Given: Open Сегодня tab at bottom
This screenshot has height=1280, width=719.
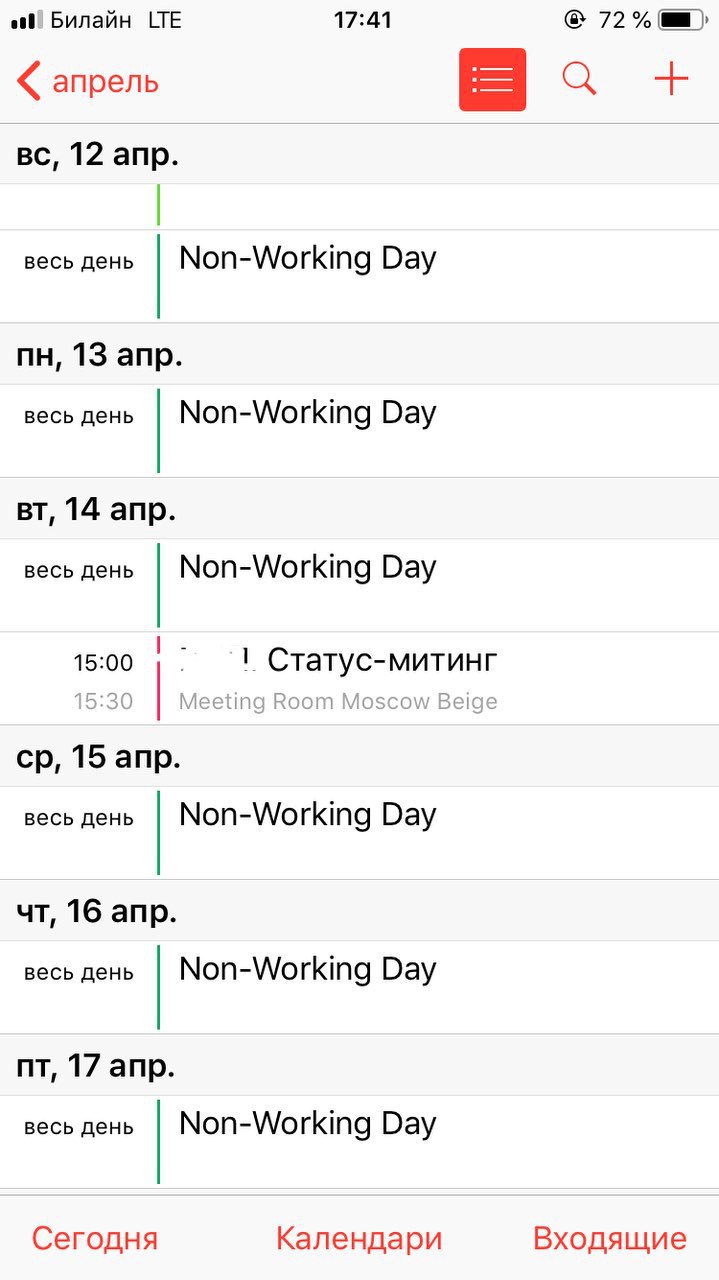Looking at the screenshot, I should point(95,1238).
